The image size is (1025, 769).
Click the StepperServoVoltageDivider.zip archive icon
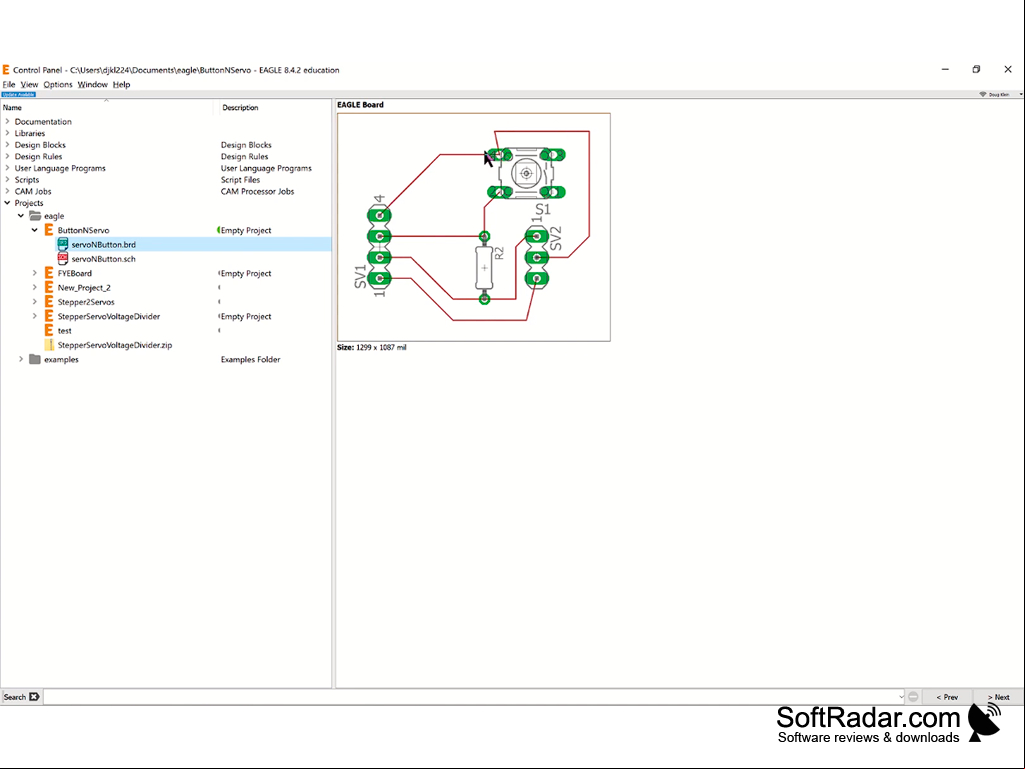coord(49,345)
